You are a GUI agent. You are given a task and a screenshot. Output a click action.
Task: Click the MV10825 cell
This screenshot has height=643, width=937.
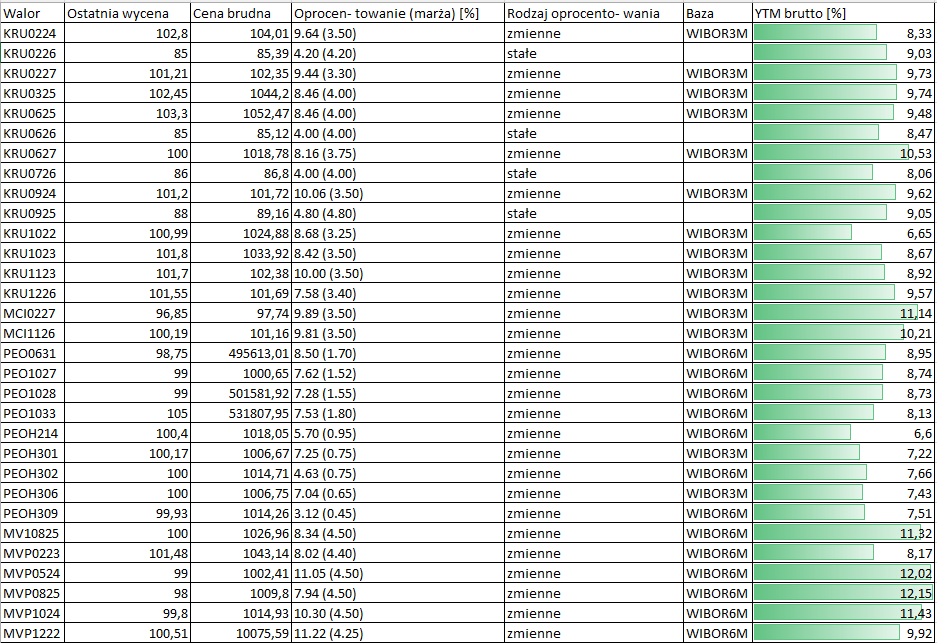(32, 534)
